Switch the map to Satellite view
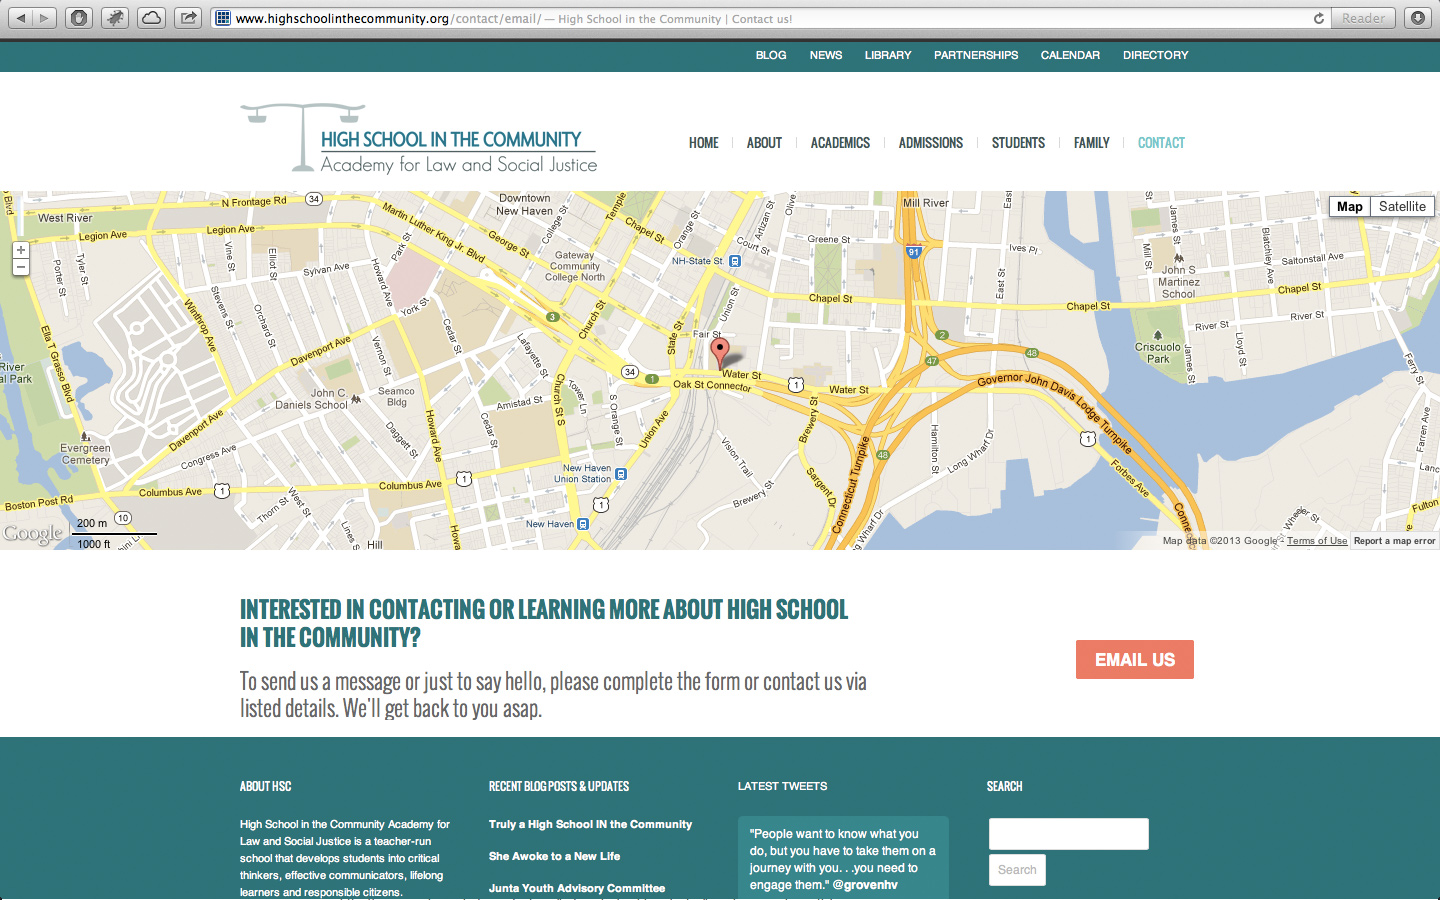Image resolution: width=1440 pixels, height=900 pixels. 1401,206
